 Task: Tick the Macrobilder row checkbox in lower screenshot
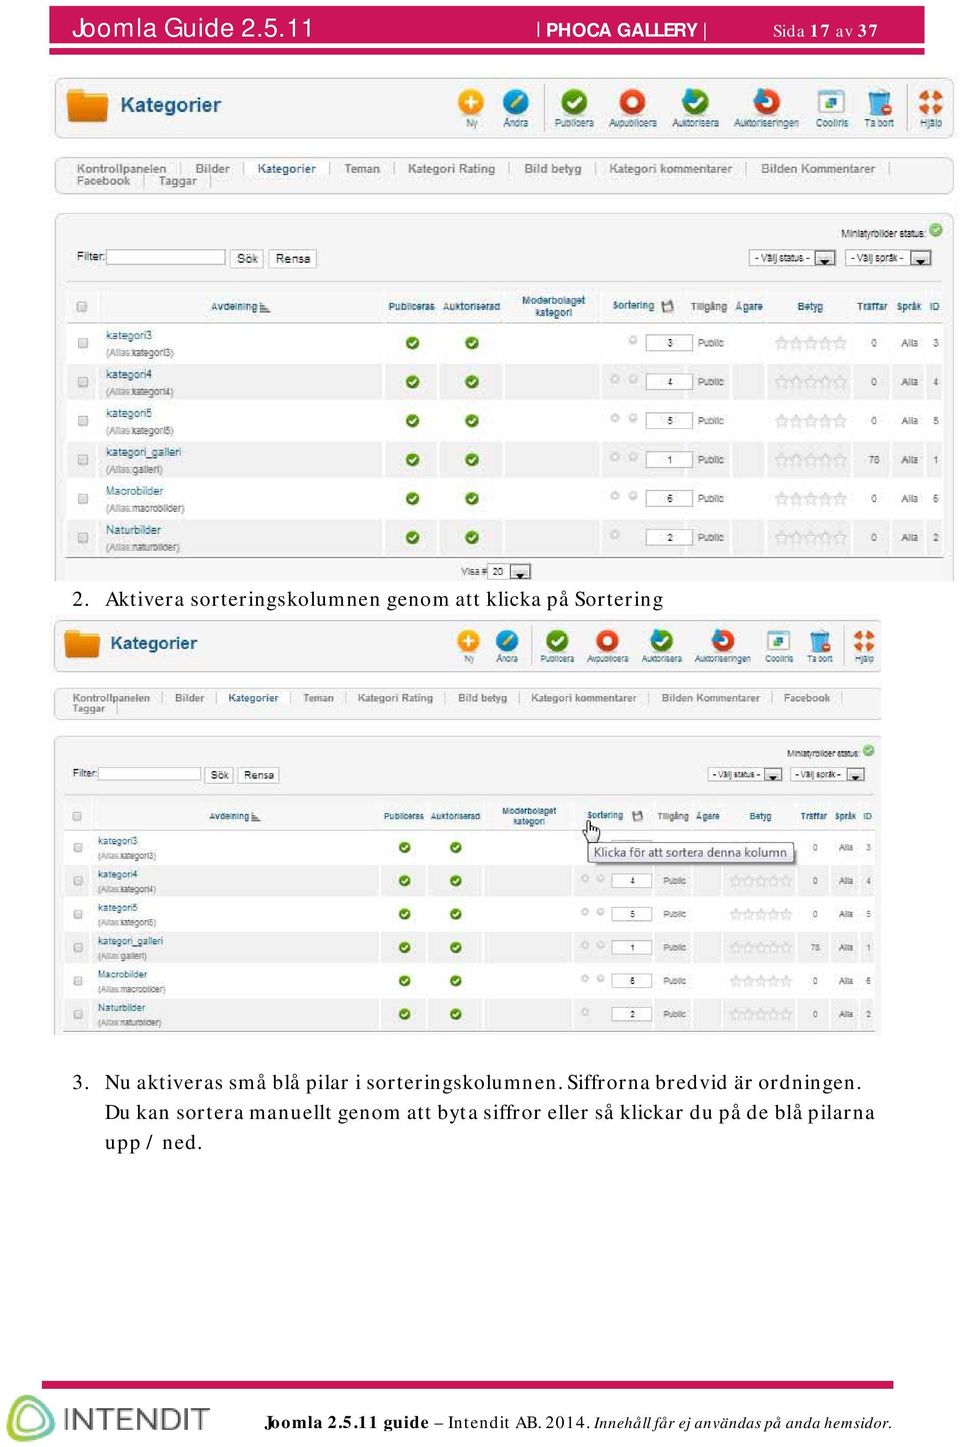coord(77,981)
